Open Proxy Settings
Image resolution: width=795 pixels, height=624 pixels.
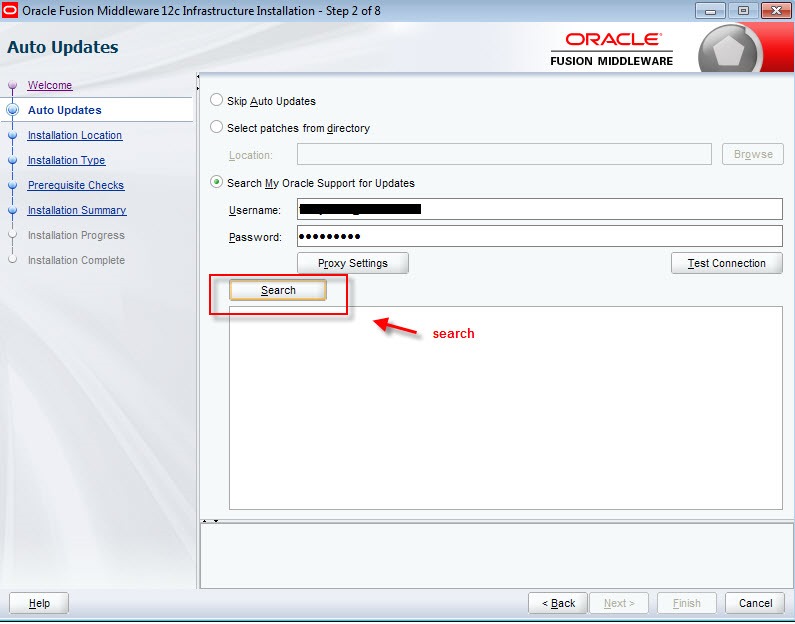coord(352,263)
